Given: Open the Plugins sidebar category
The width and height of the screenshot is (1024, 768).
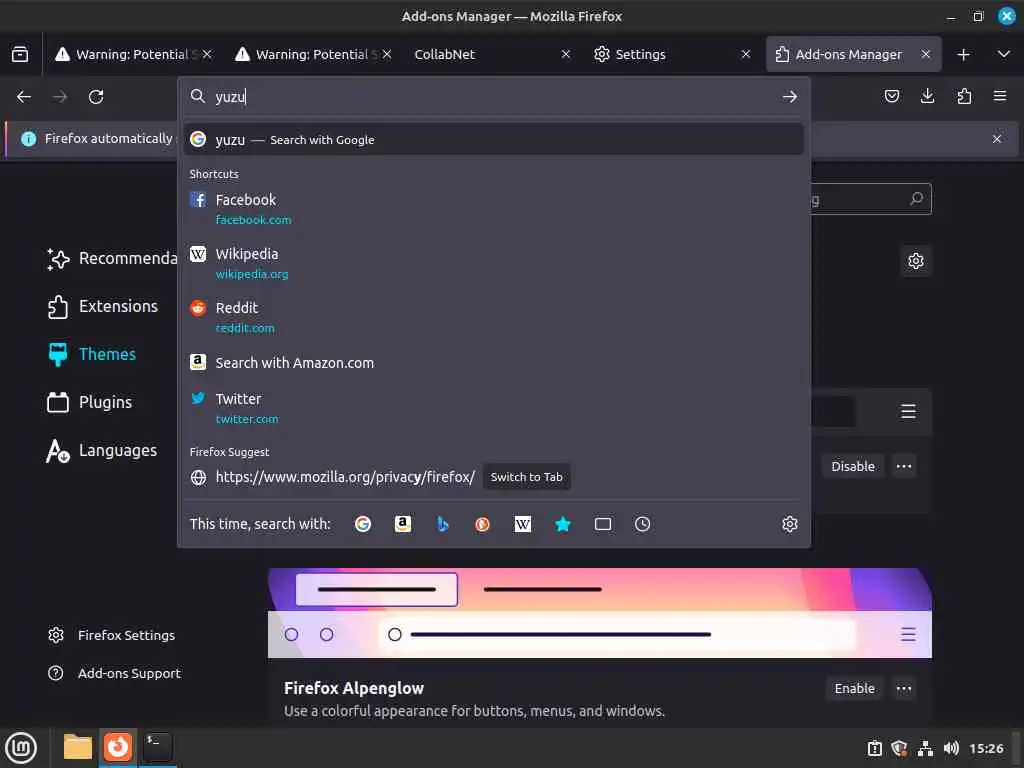Looking at the screenshot, I should (x=89, y=402).
